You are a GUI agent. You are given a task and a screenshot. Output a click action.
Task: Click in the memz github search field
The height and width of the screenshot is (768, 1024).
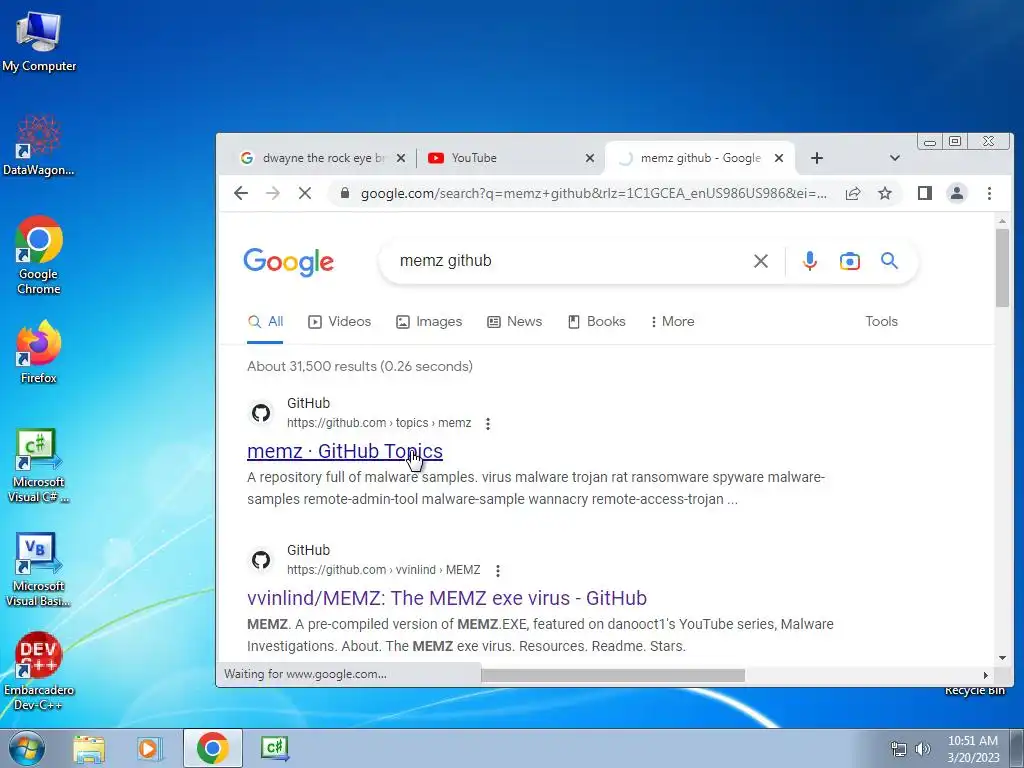click(x=568, y=261)
